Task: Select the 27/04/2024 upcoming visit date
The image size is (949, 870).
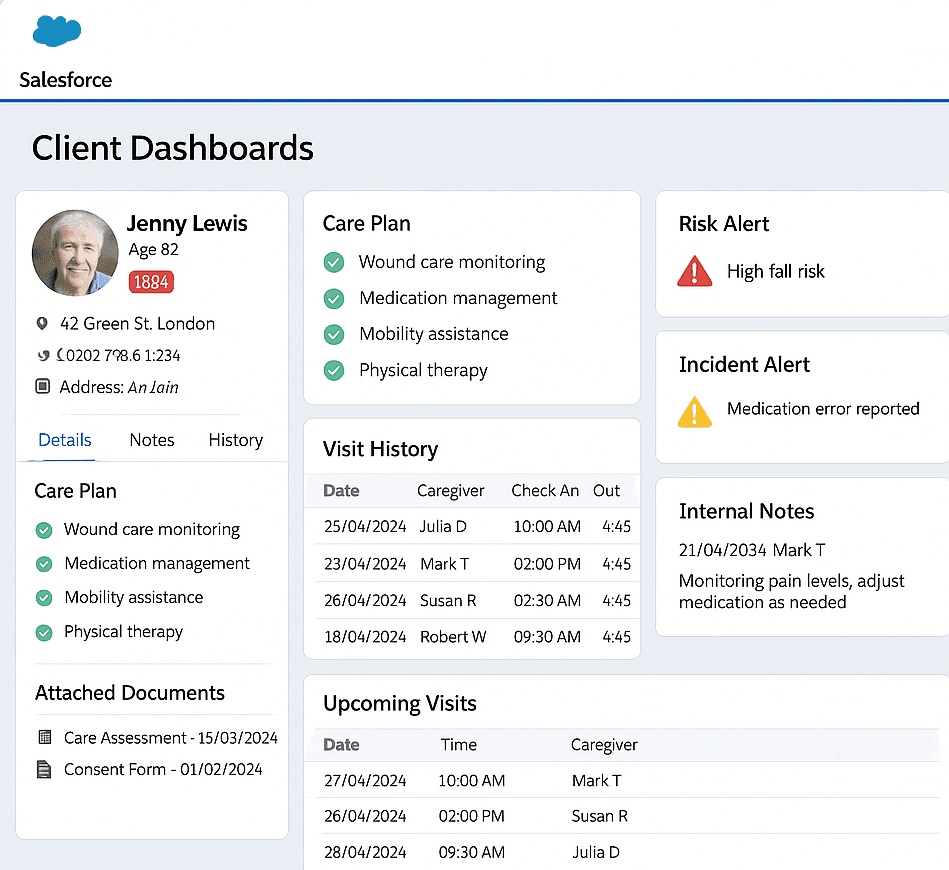Action: click(x=365, y=781)
